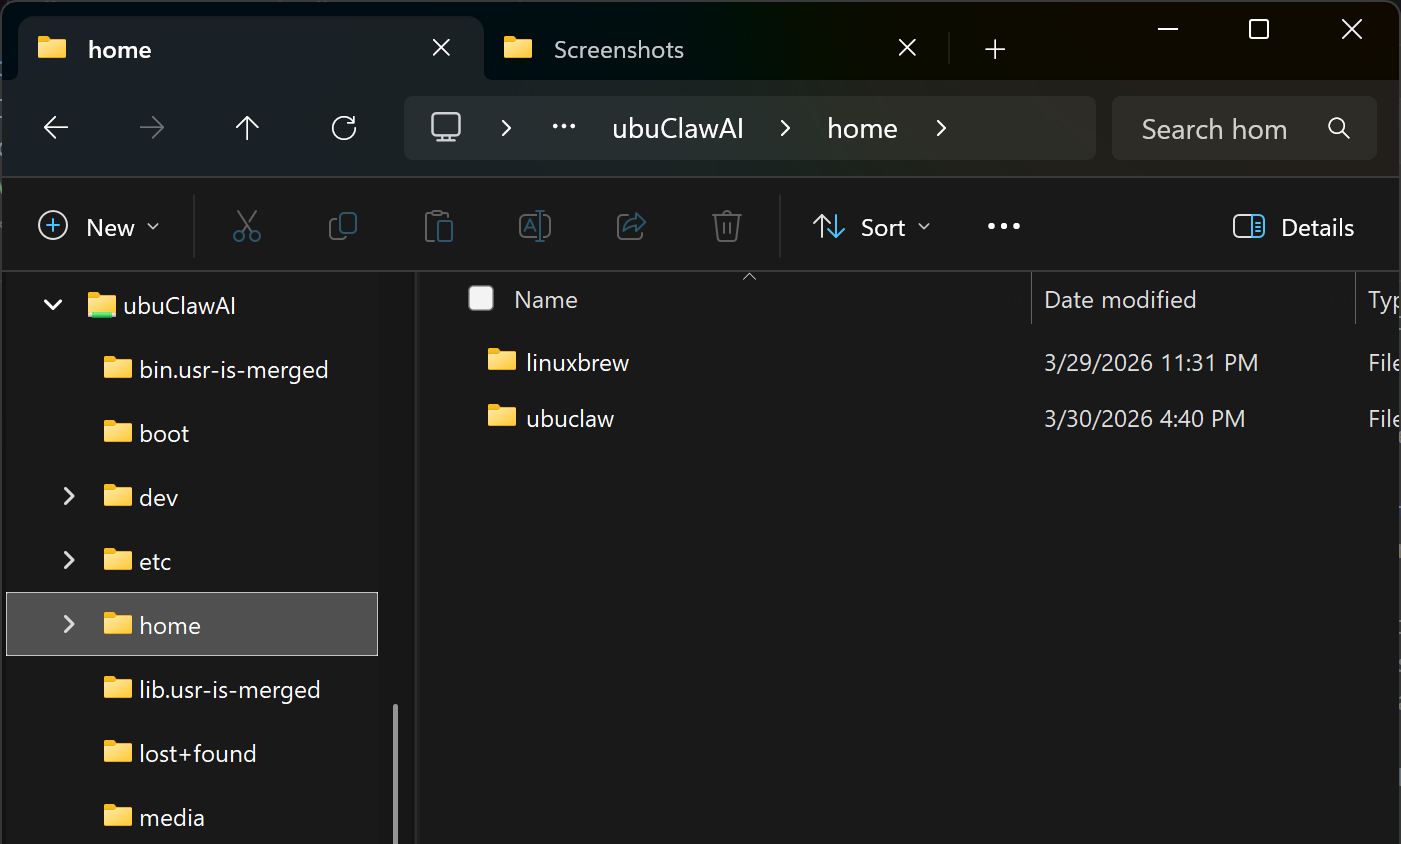This screenshot has height=844, width=1401.
Task: Open chevron dropdown after home breadcrumb
Action: [941, 128]
